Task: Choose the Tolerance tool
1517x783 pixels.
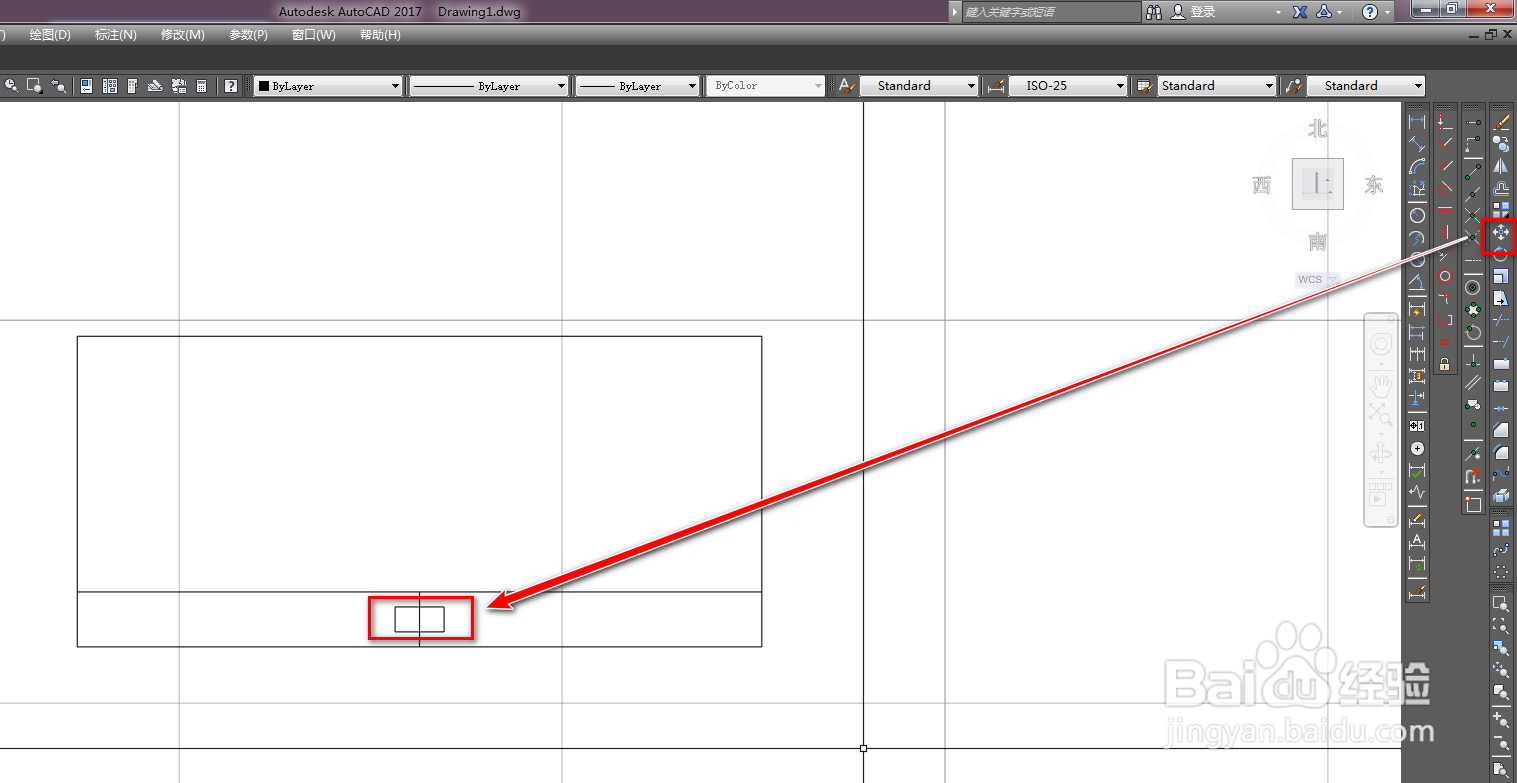Action: click(x=1417, y=425)
